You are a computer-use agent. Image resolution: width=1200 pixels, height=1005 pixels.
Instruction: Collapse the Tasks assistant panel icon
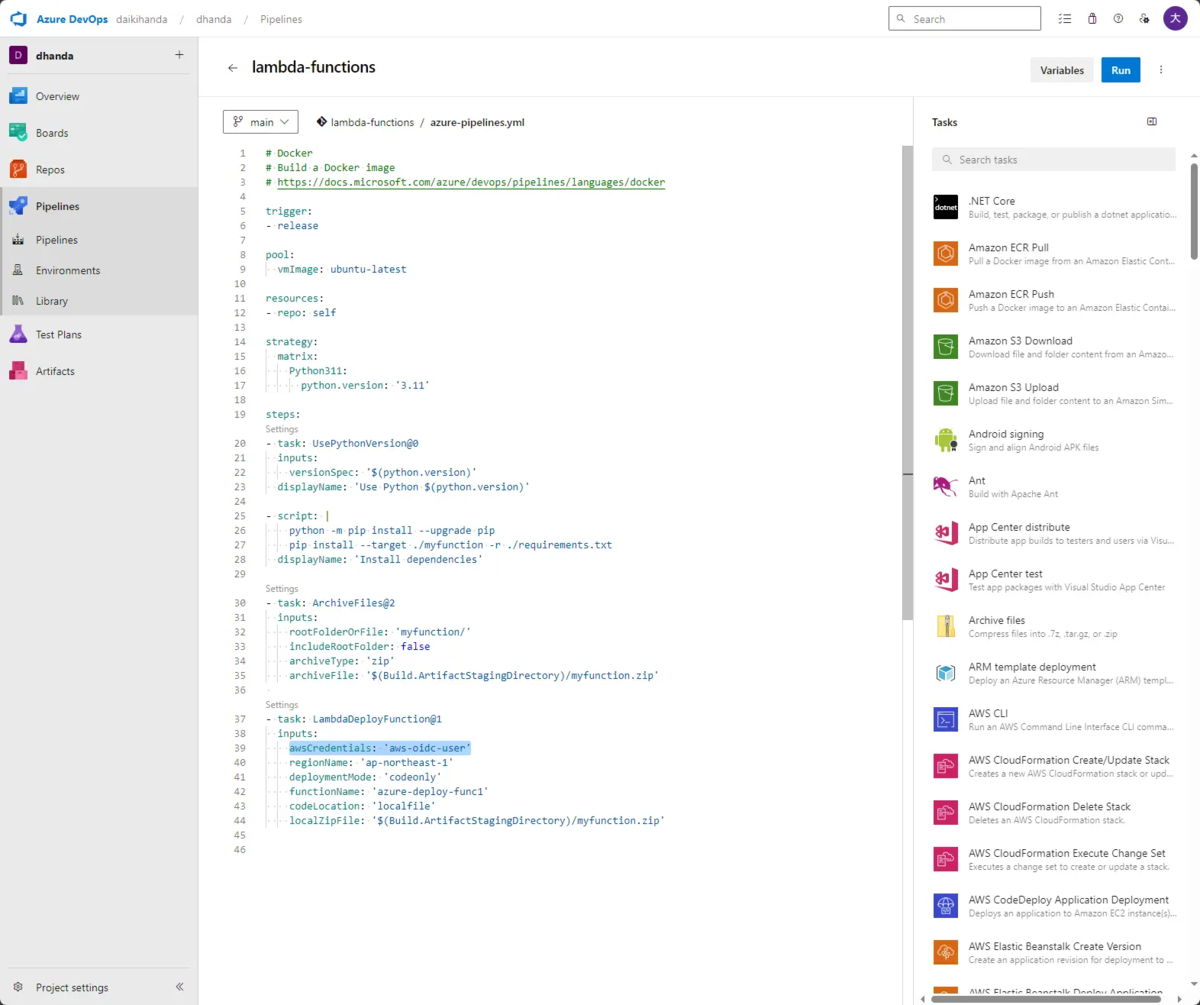click(x=1152, y=122)
